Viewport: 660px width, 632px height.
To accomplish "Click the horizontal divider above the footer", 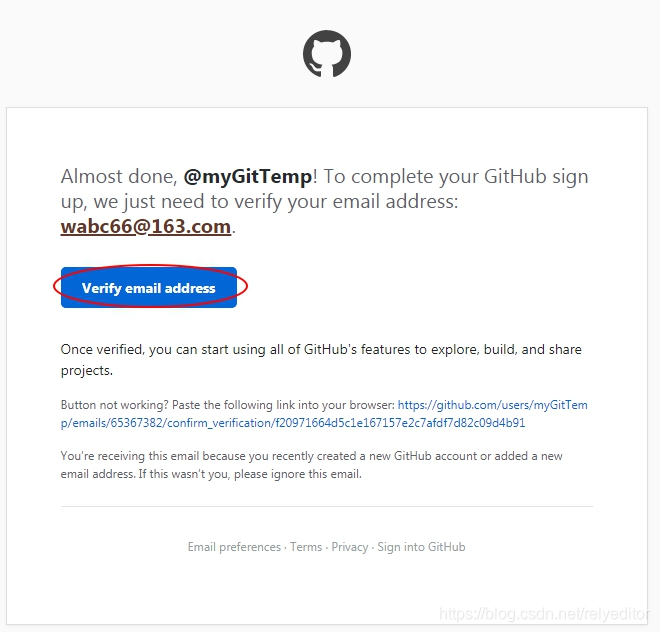I will point(327,507).
